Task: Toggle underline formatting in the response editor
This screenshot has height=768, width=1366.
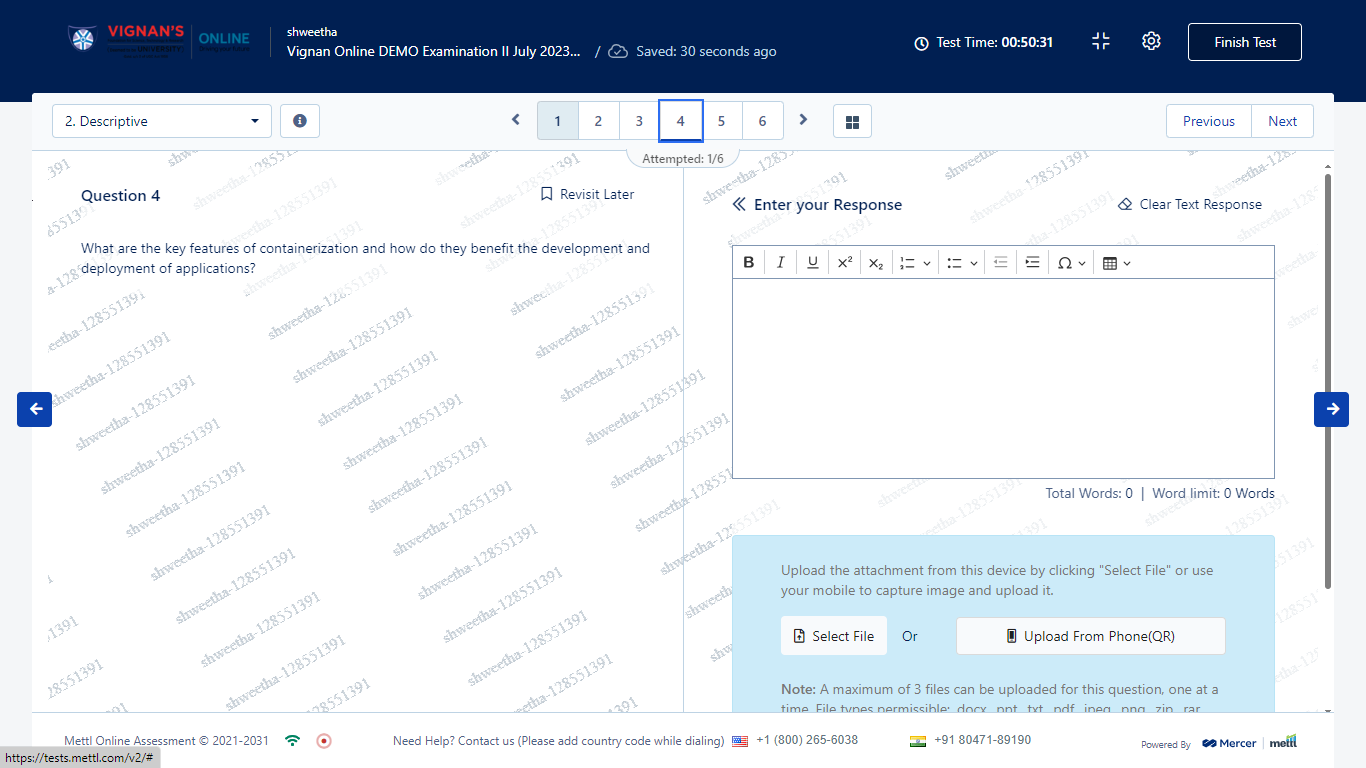Action: (813, 263)
